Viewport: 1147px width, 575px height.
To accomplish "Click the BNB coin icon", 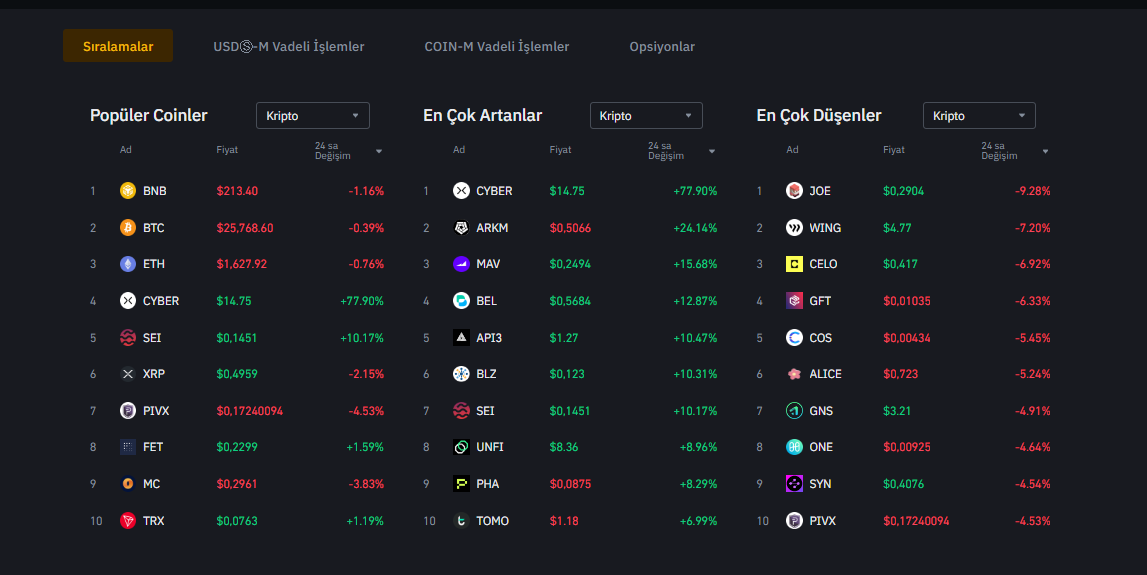I will coord(128,191).
